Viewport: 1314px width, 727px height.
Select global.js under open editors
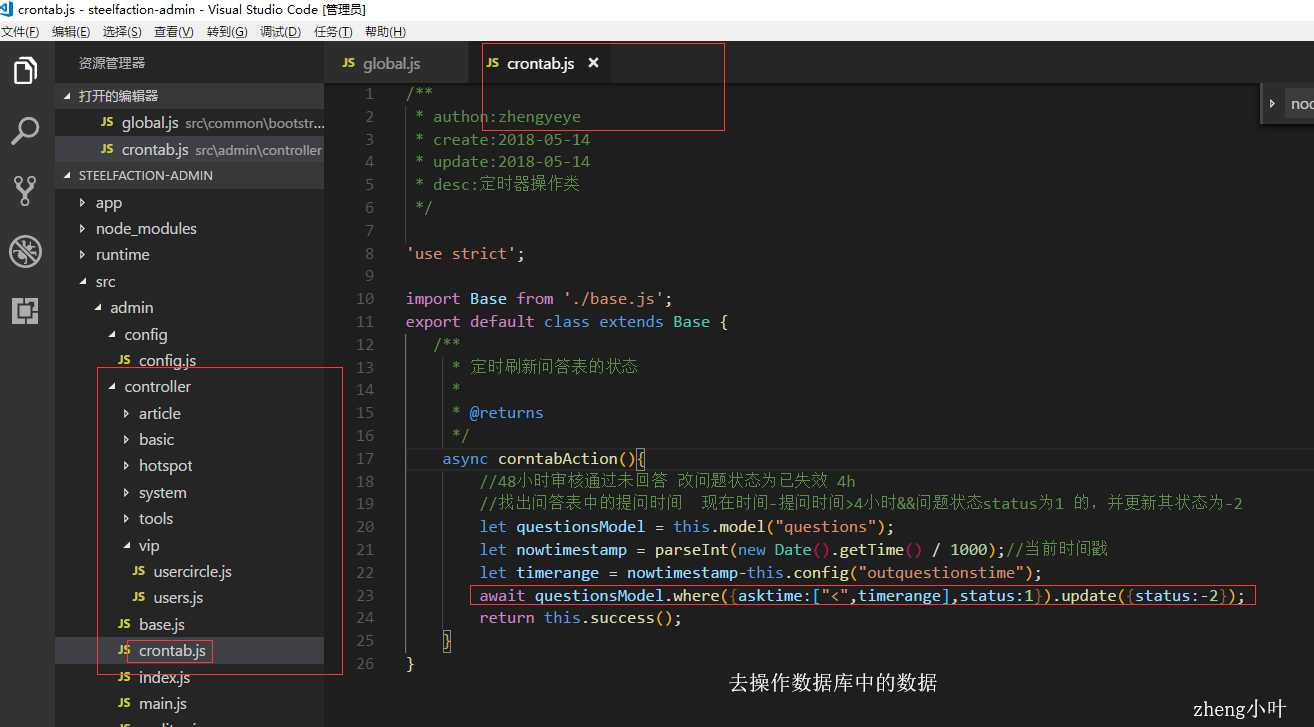coord(190,123)
